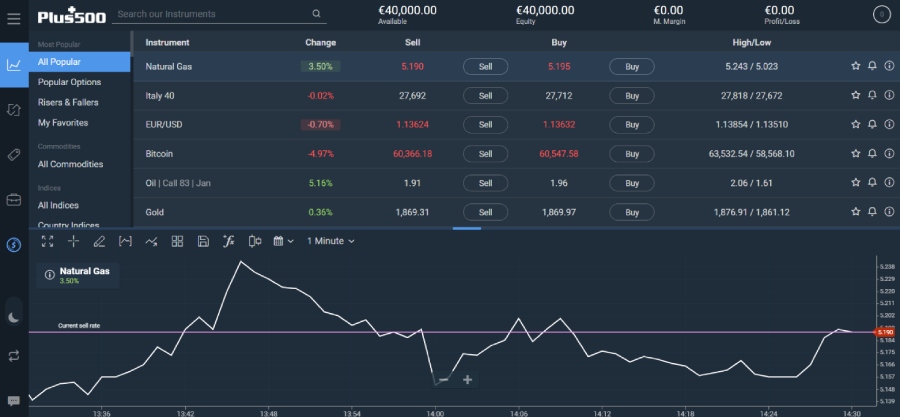Switch account mode via arrows icon
Screen dimensions: 900x417
14,356
